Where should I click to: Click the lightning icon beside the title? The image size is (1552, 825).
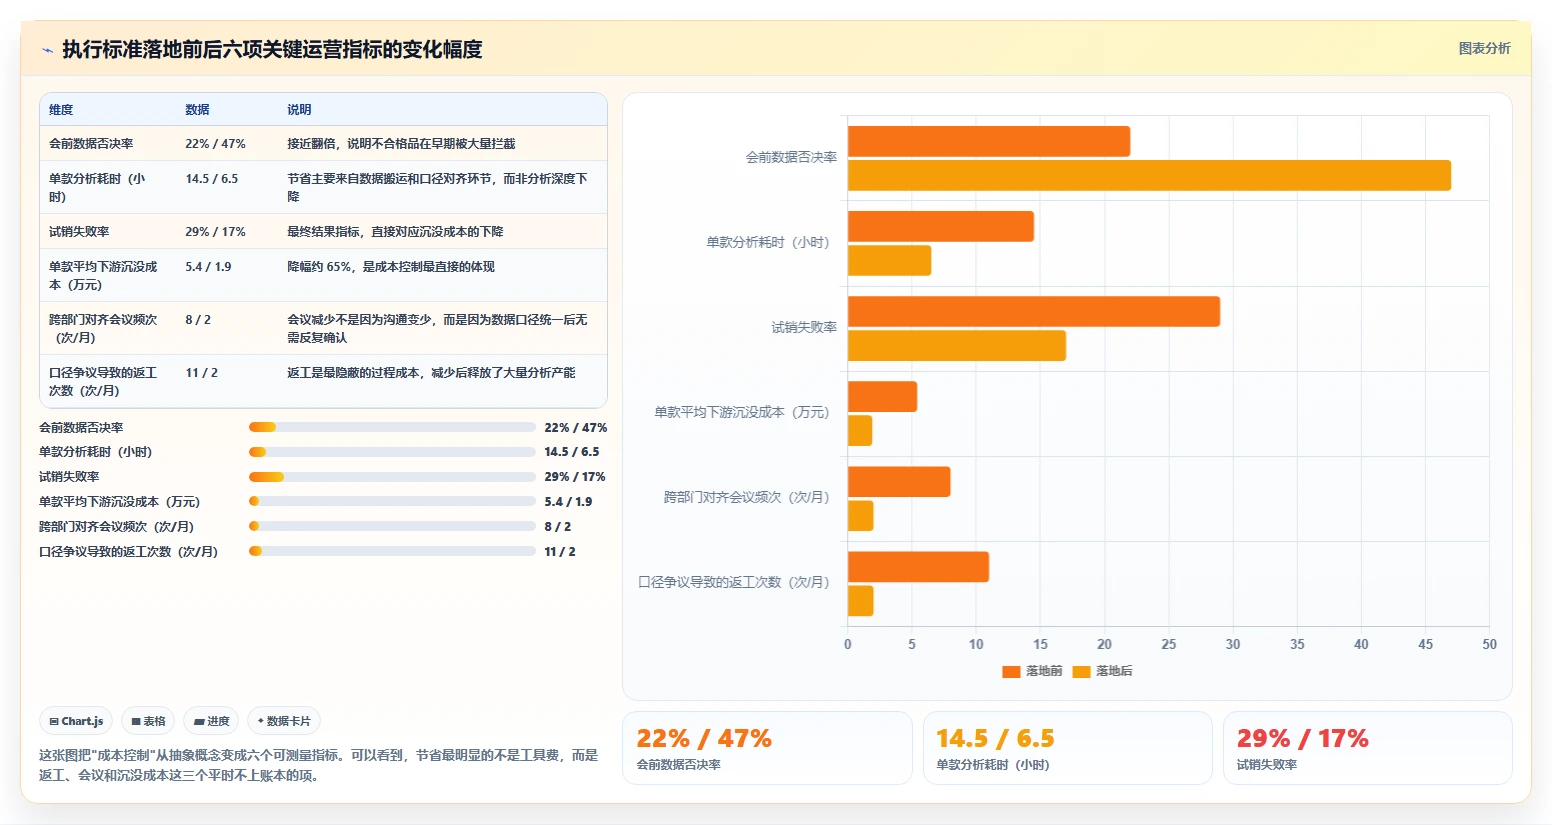[47, 50]
